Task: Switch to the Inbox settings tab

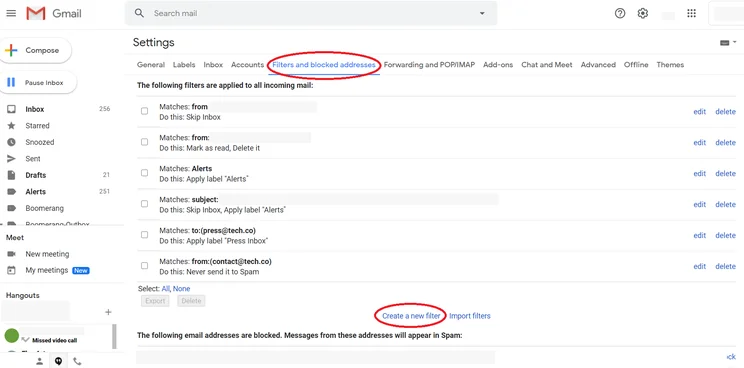Action: click(x=213, y=65)
